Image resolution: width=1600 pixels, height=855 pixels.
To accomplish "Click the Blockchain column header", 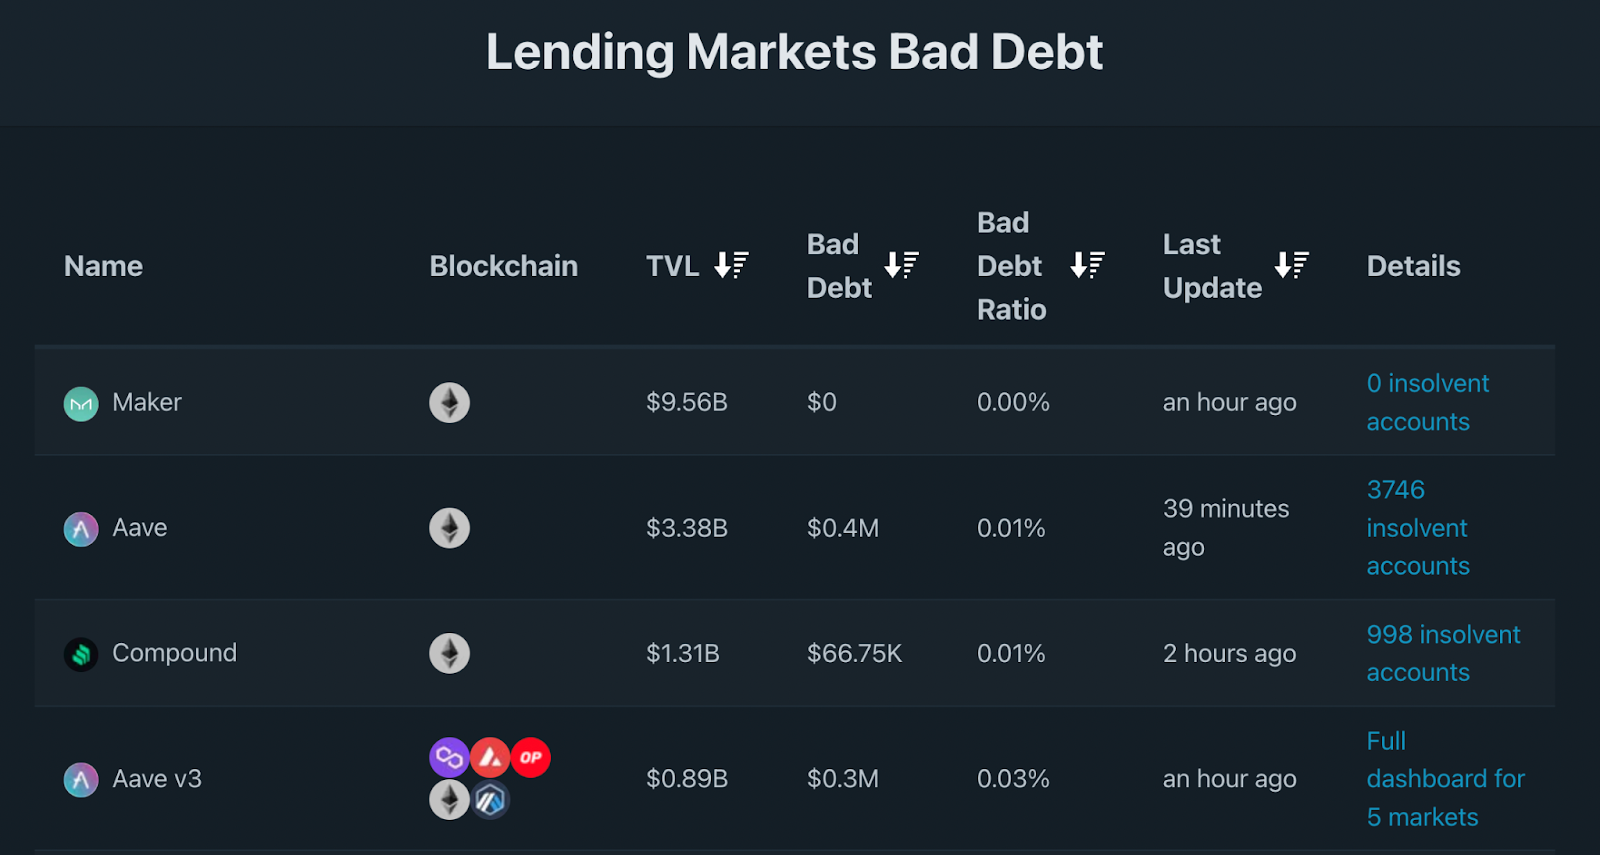I will point(503,266).
